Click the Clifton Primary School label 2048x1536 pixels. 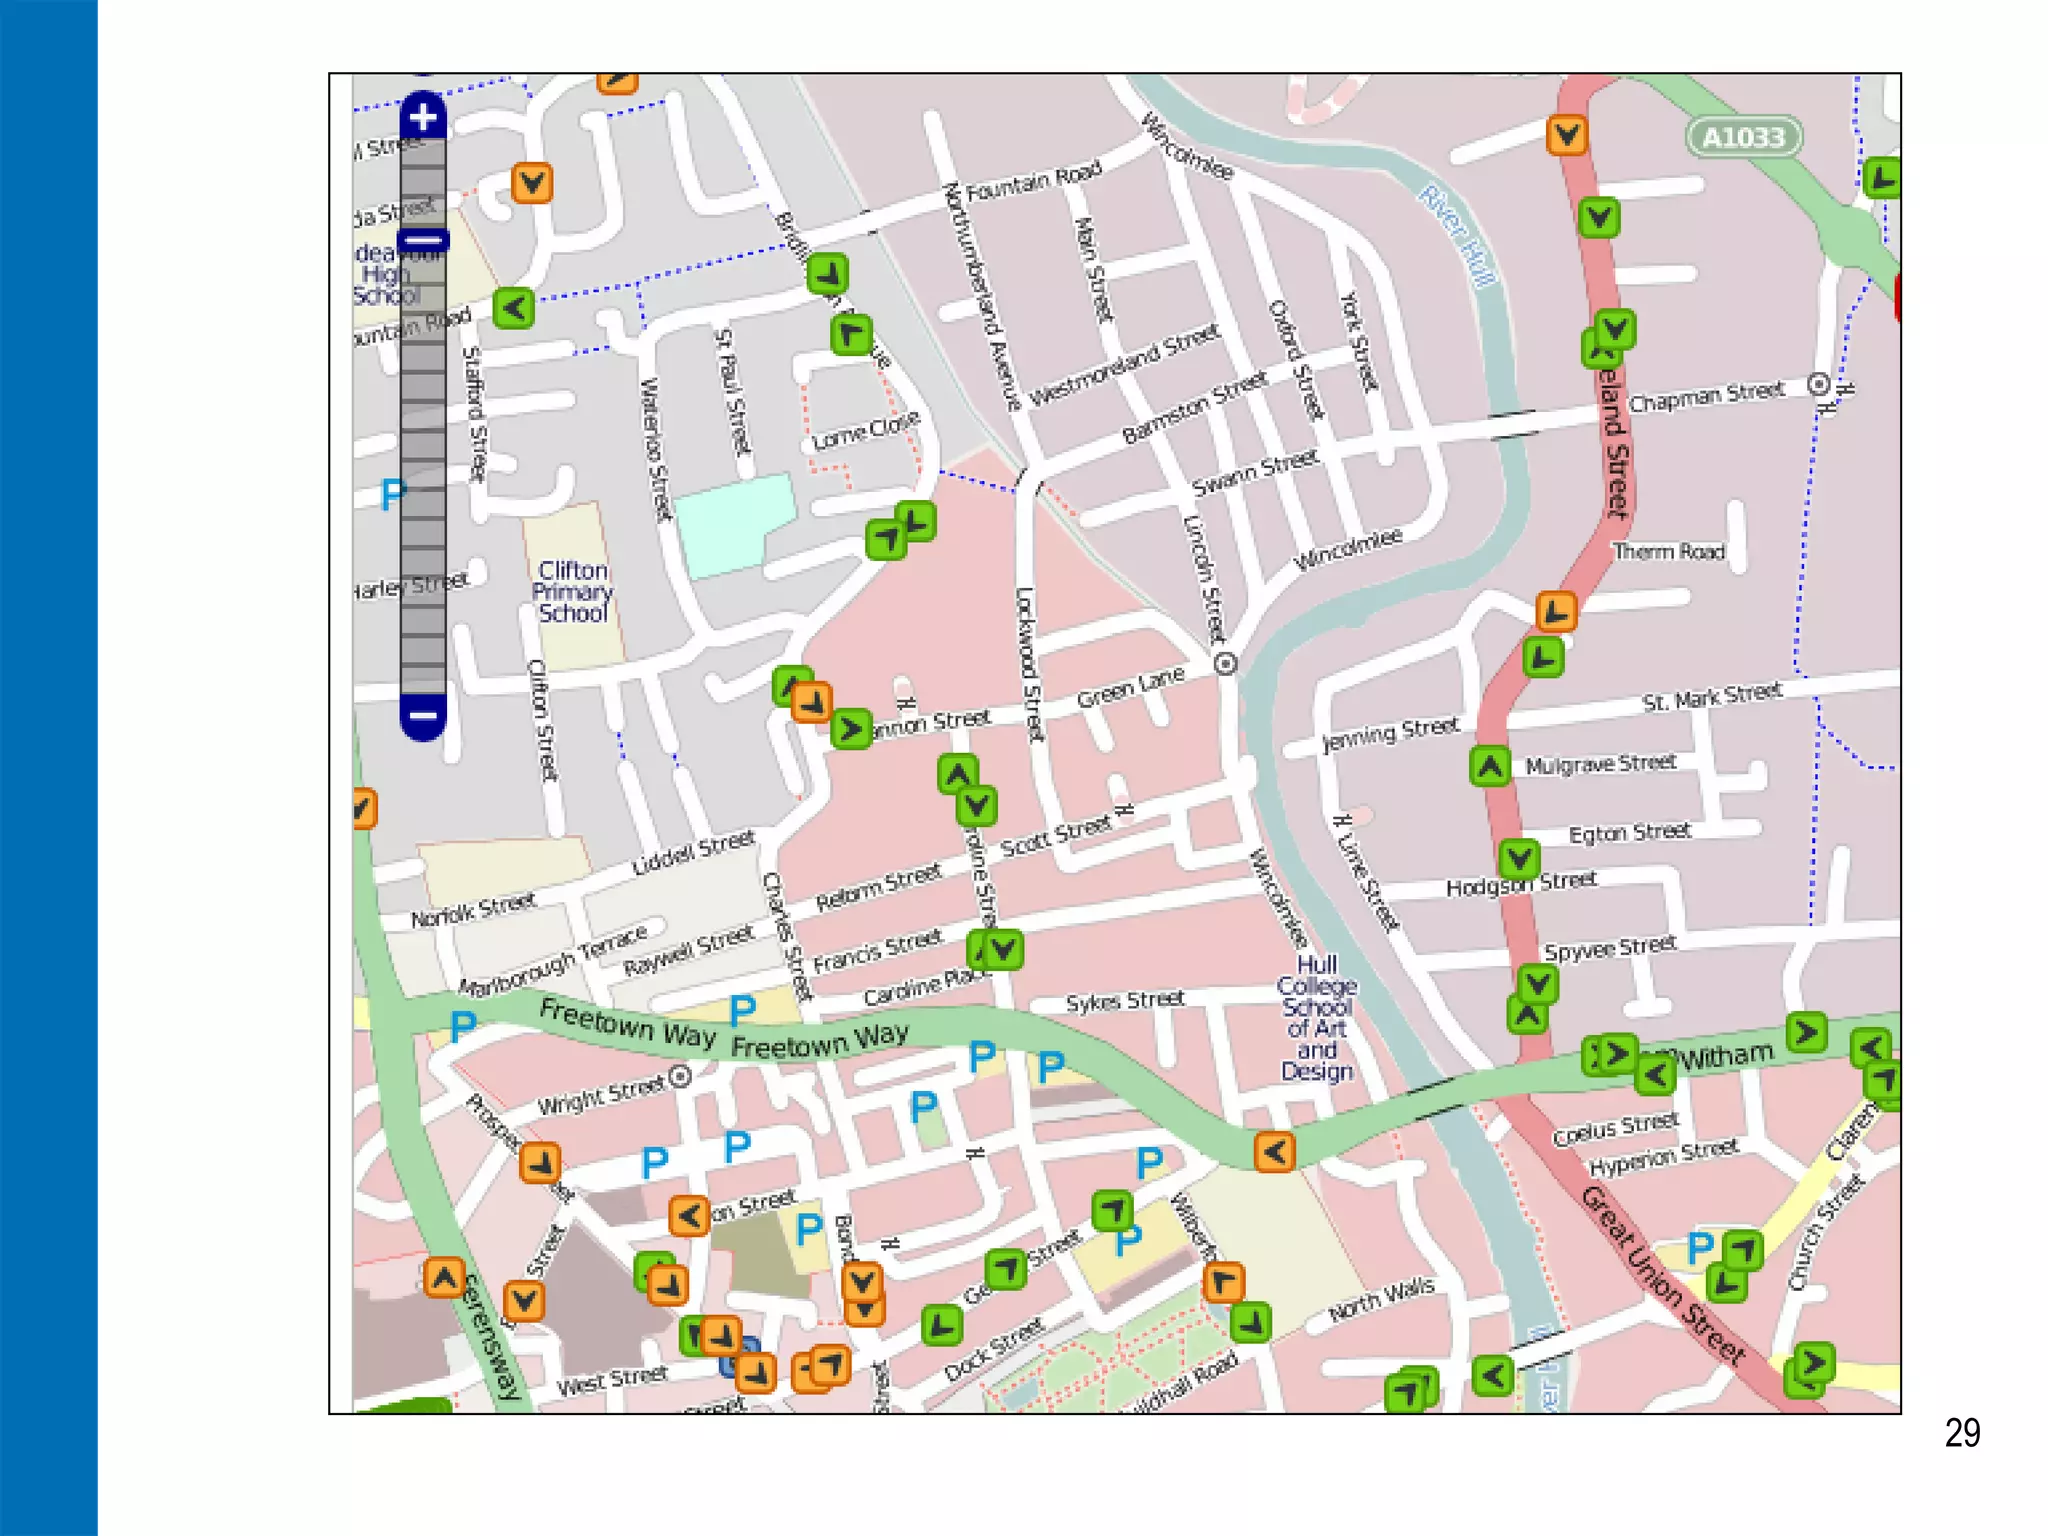tap(572, 591)
